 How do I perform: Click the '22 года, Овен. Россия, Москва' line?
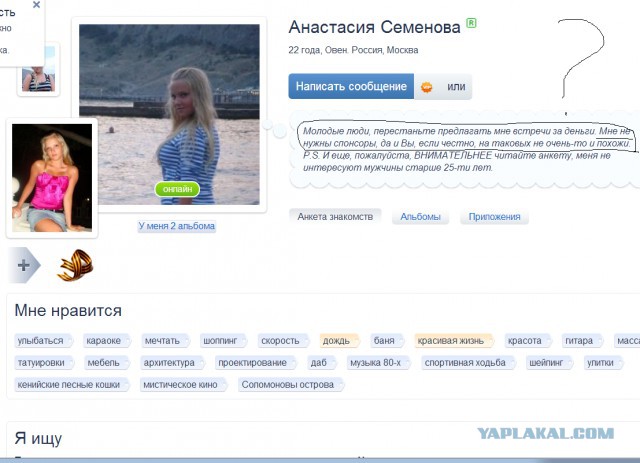pos(353,50)
